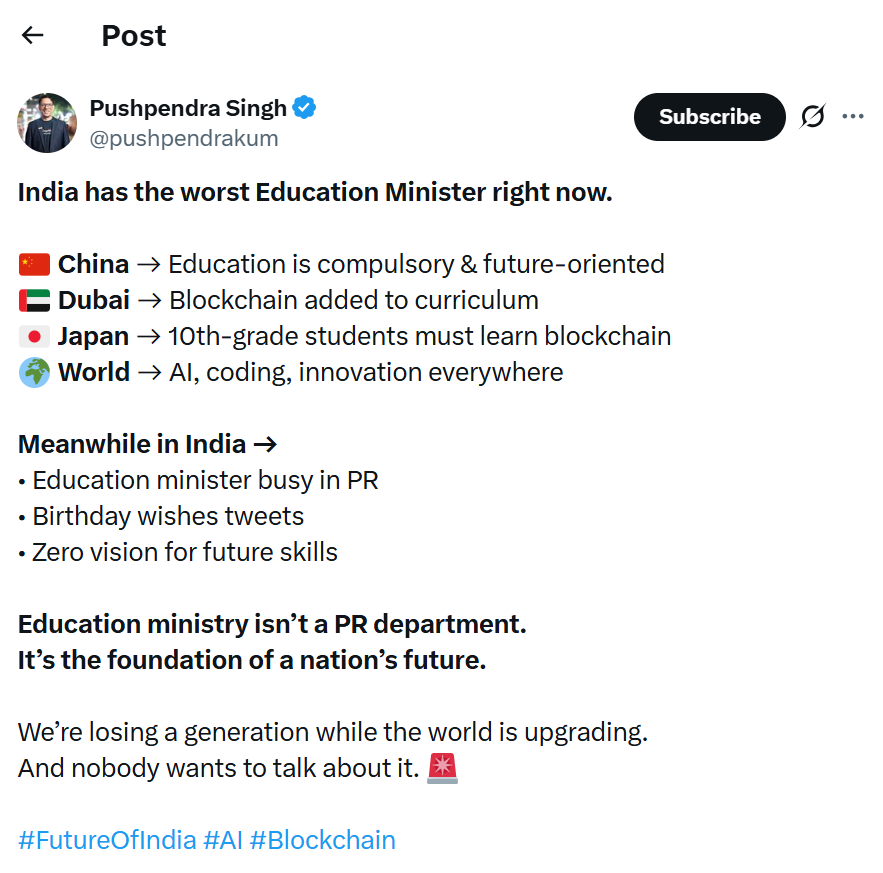The width and height of the screenshot is (883, 873).
Task: Click the "Meanwhile in India" line
Action: coord(147,444)
